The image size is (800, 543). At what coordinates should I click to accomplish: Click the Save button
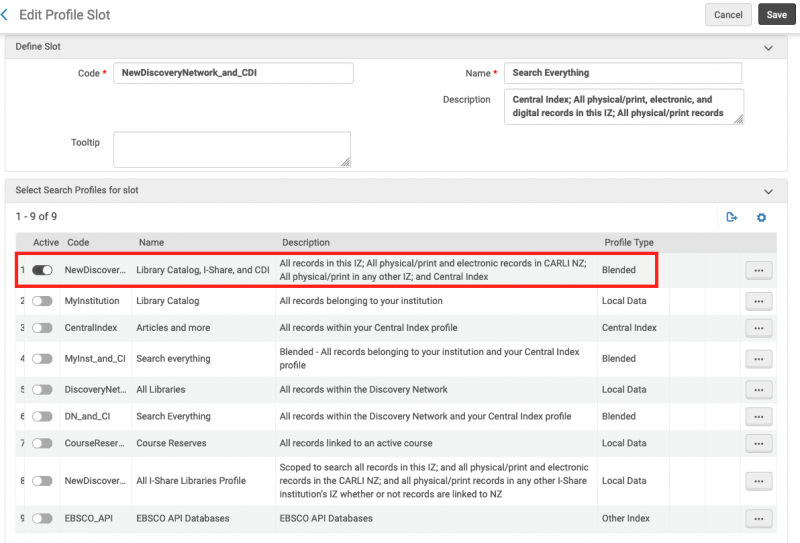point(777,15)
